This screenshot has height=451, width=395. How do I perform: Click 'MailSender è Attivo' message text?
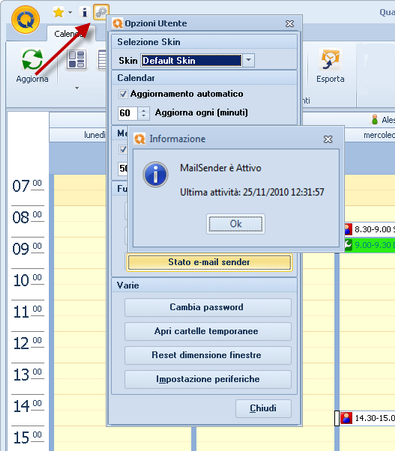pos(221,168)
